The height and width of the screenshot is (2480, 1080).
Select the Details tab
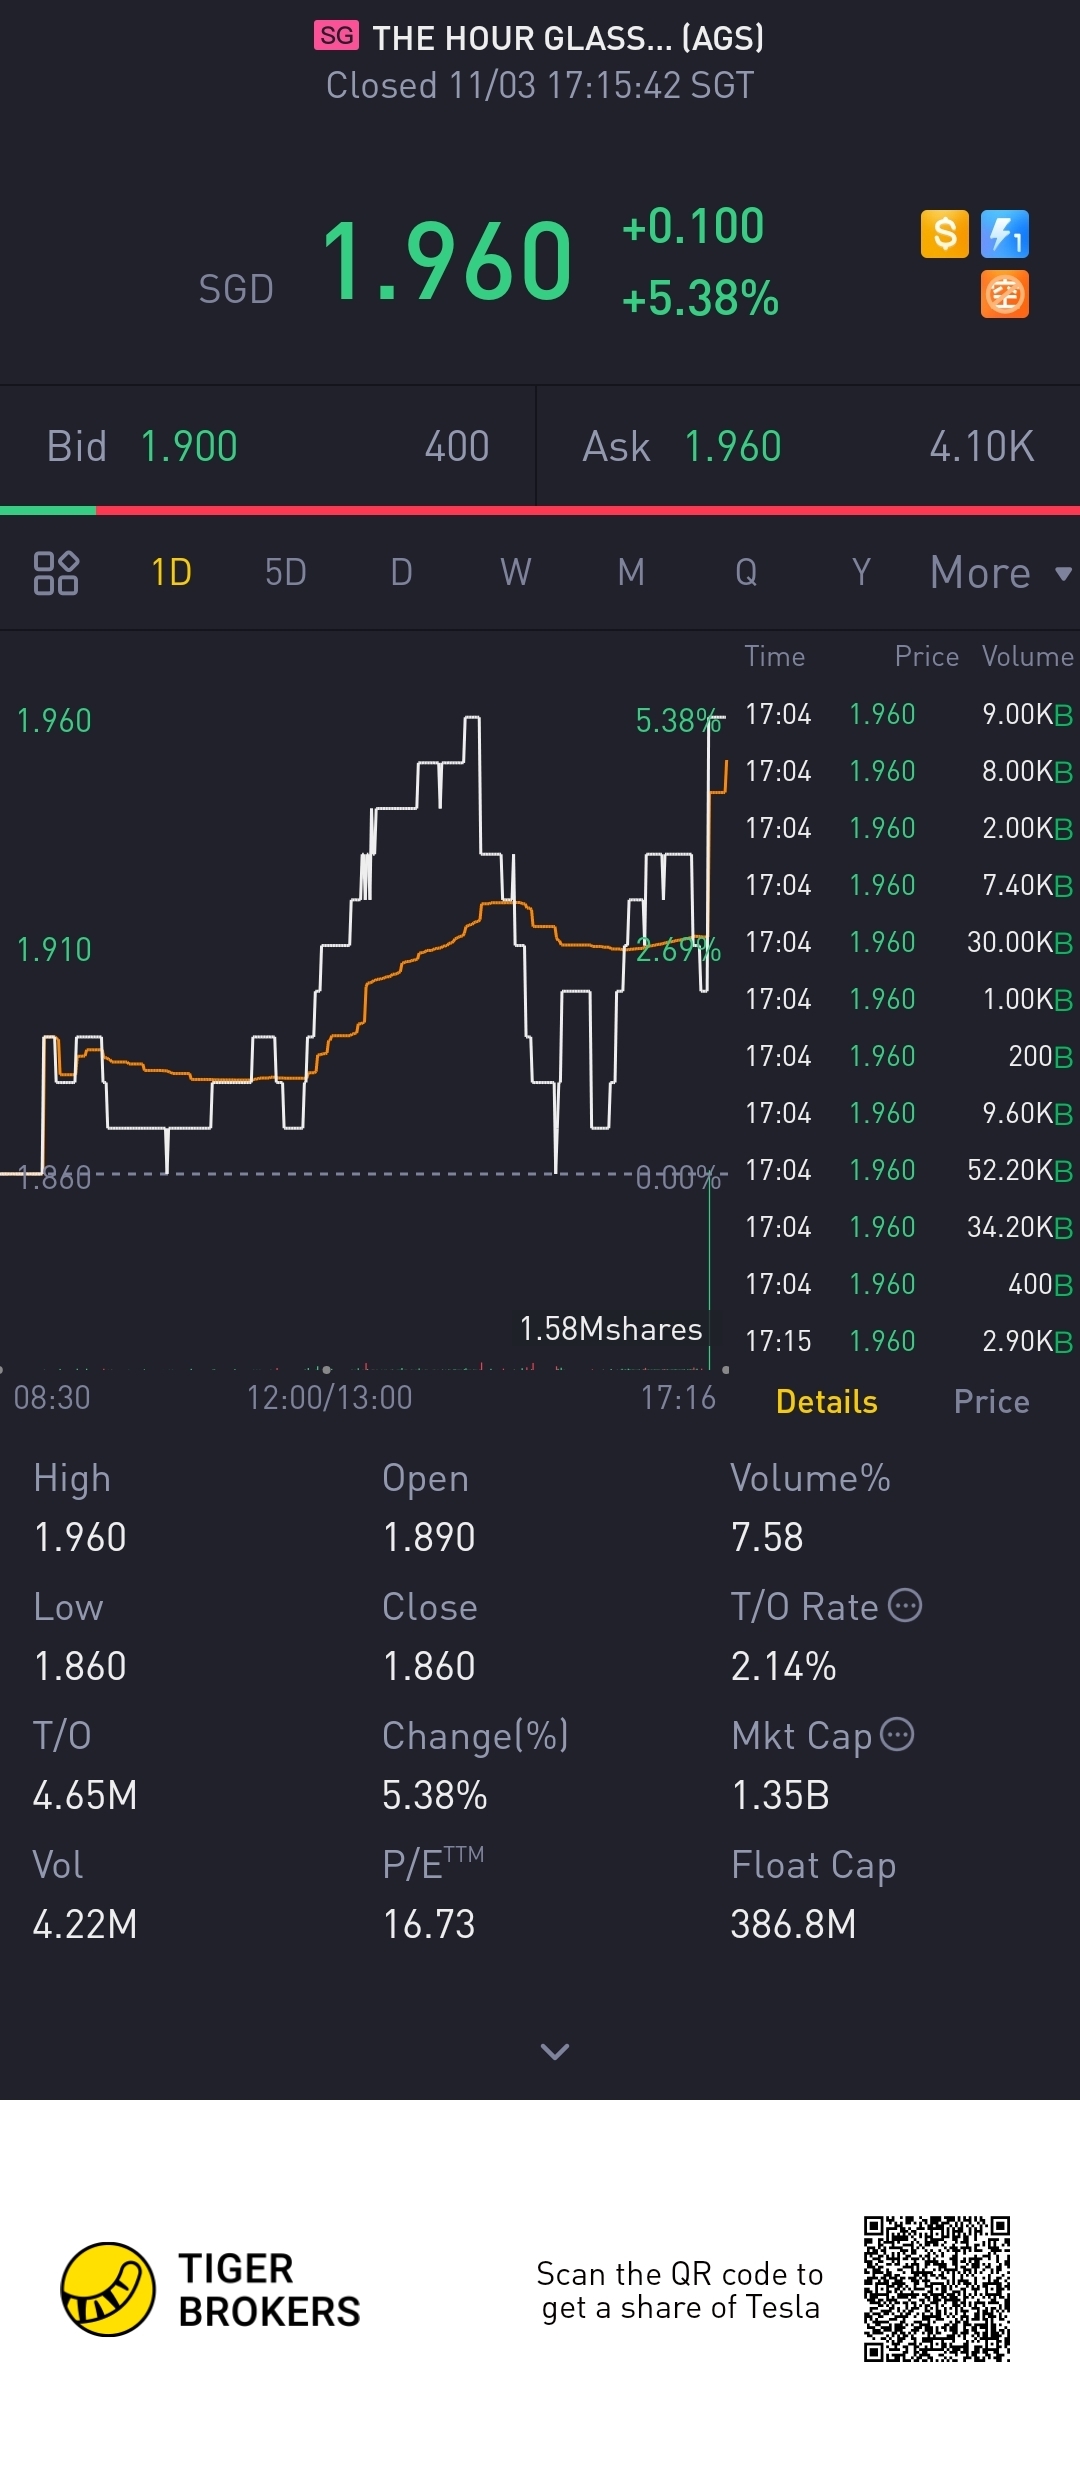[826, 1402]
